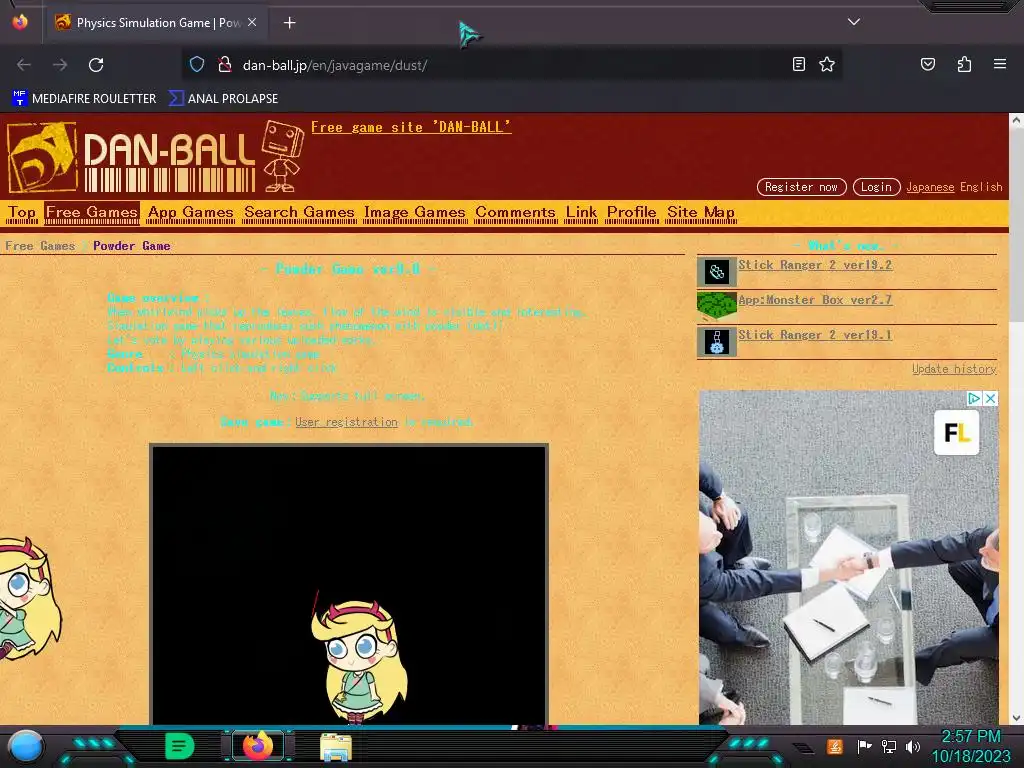This screenshot has height=768, width=1024.
Task: Open the Update history link
Action: coord(954,369)
